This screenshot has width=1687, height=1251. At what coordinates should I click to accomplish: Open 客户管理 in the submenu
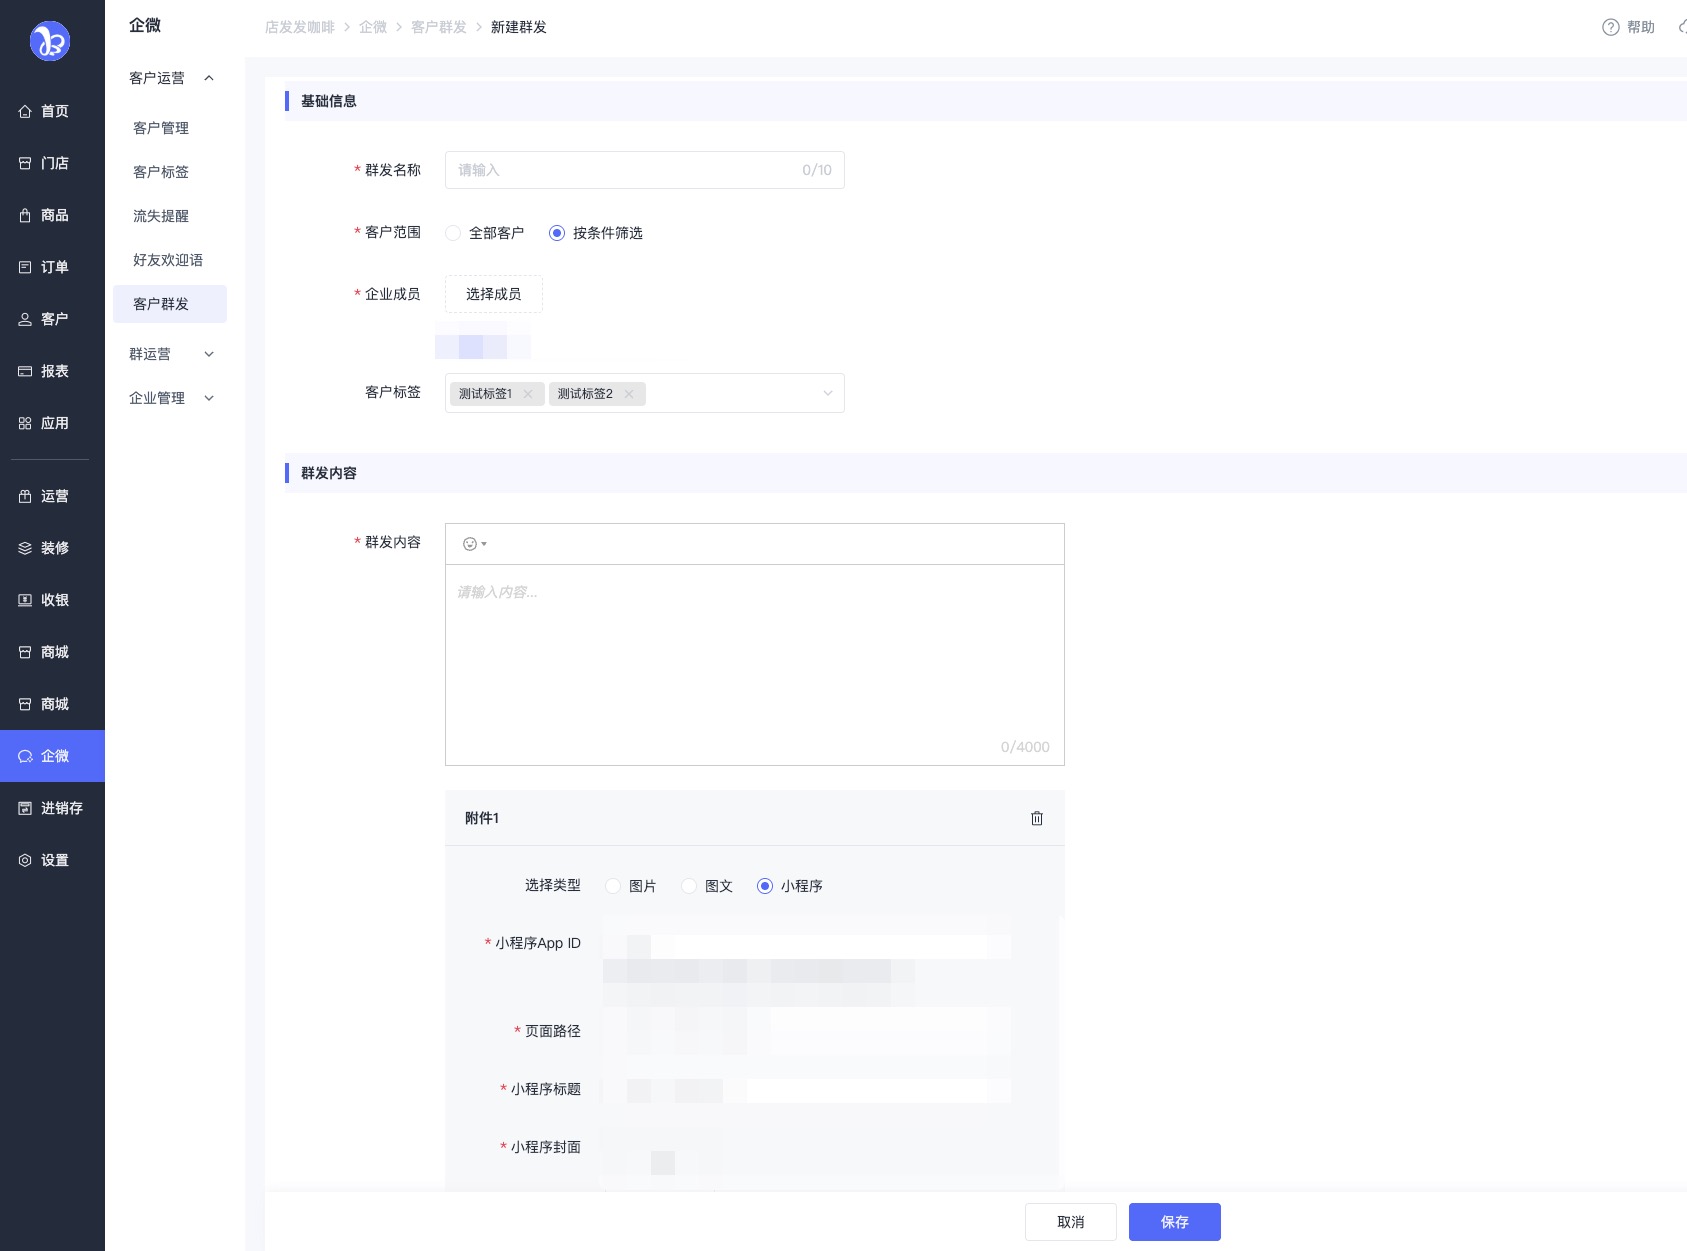click(x=161, y=128)
